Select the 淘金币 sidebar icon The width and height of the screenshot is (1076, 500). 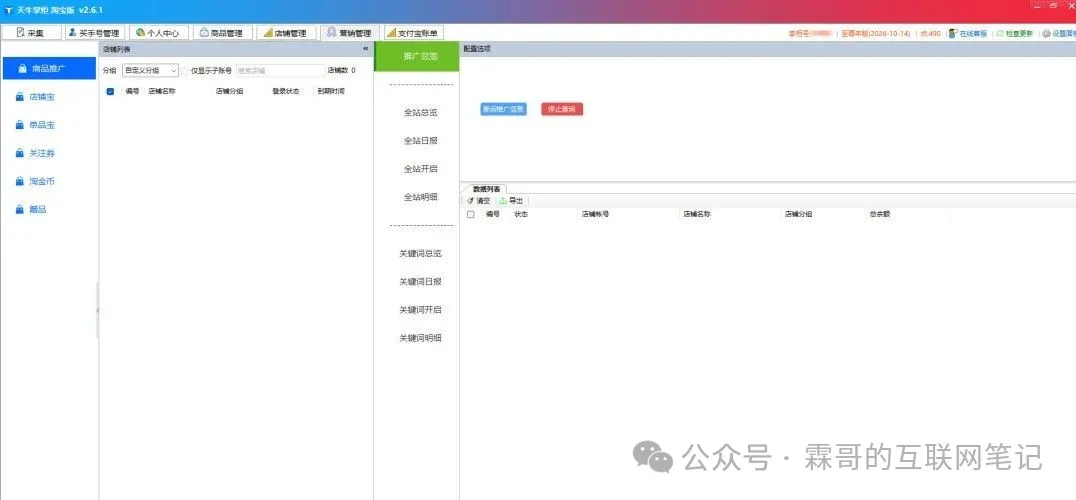click(x=20, y=182)
